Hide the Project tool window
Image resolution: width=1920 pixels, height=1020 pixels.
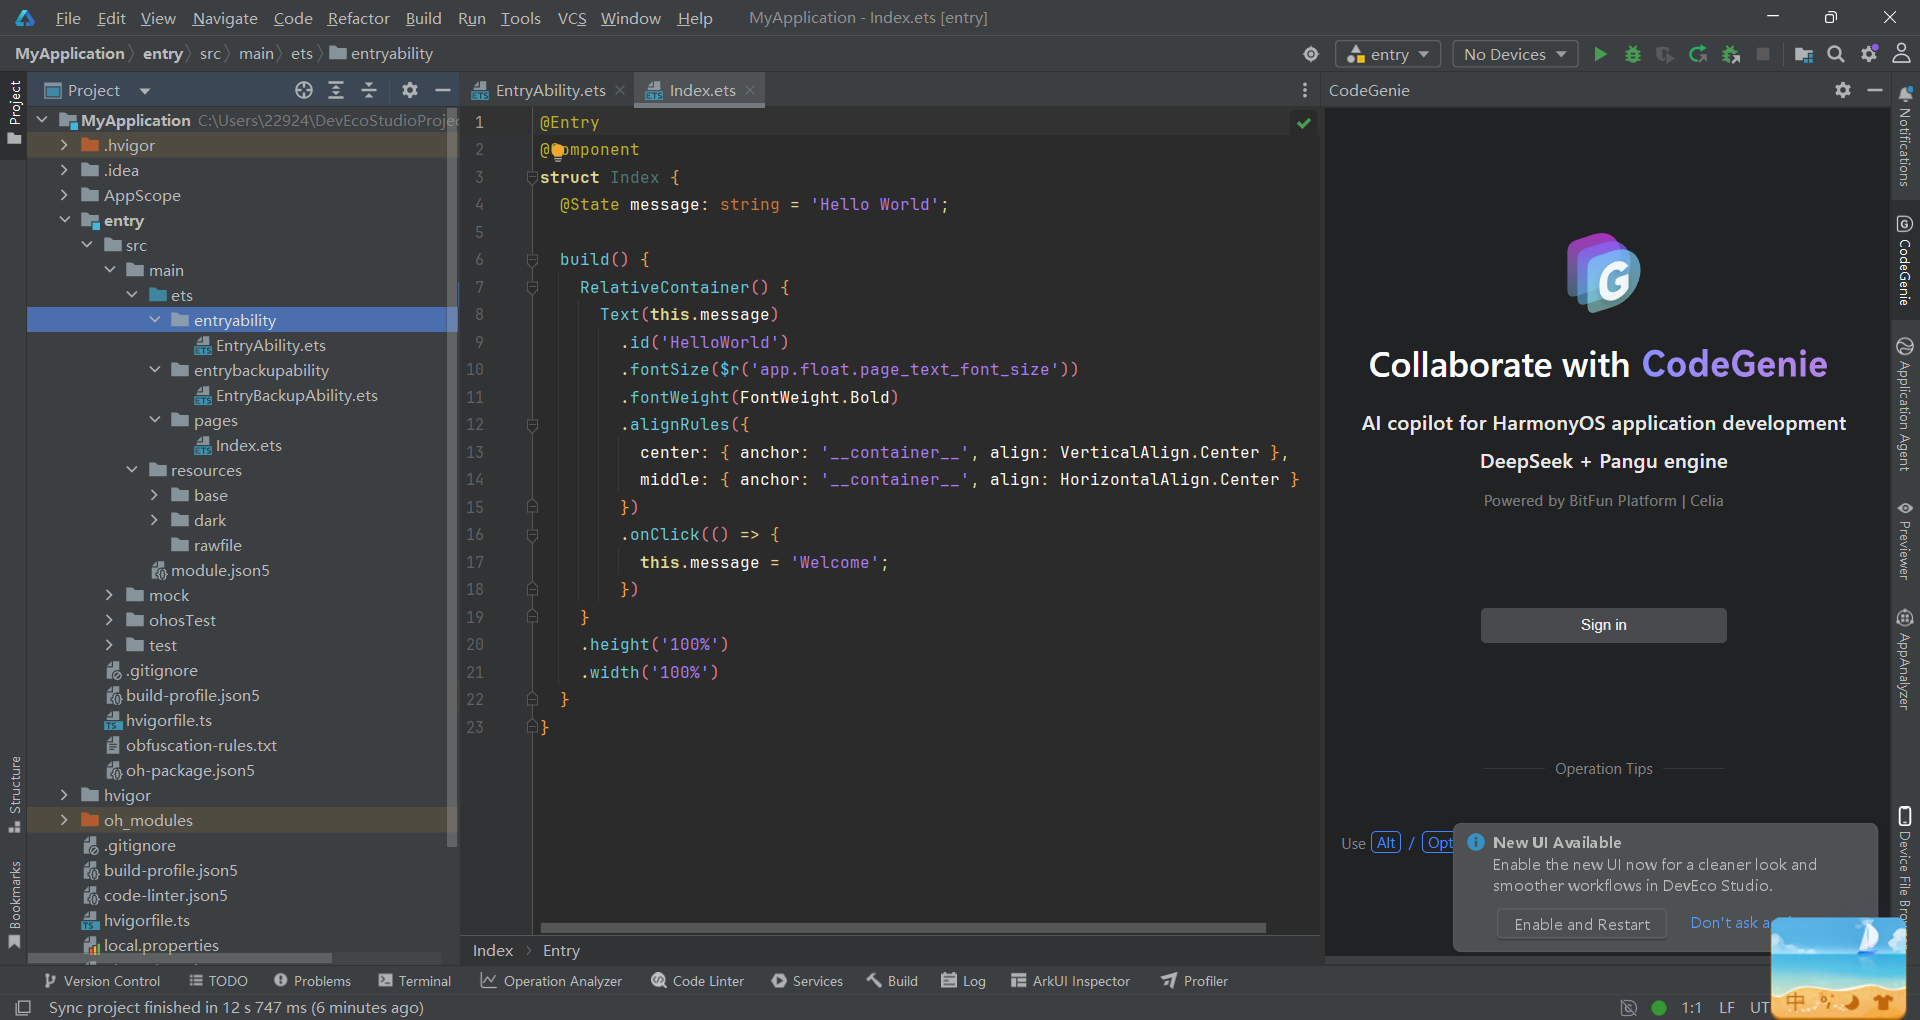tap(442, 90)
